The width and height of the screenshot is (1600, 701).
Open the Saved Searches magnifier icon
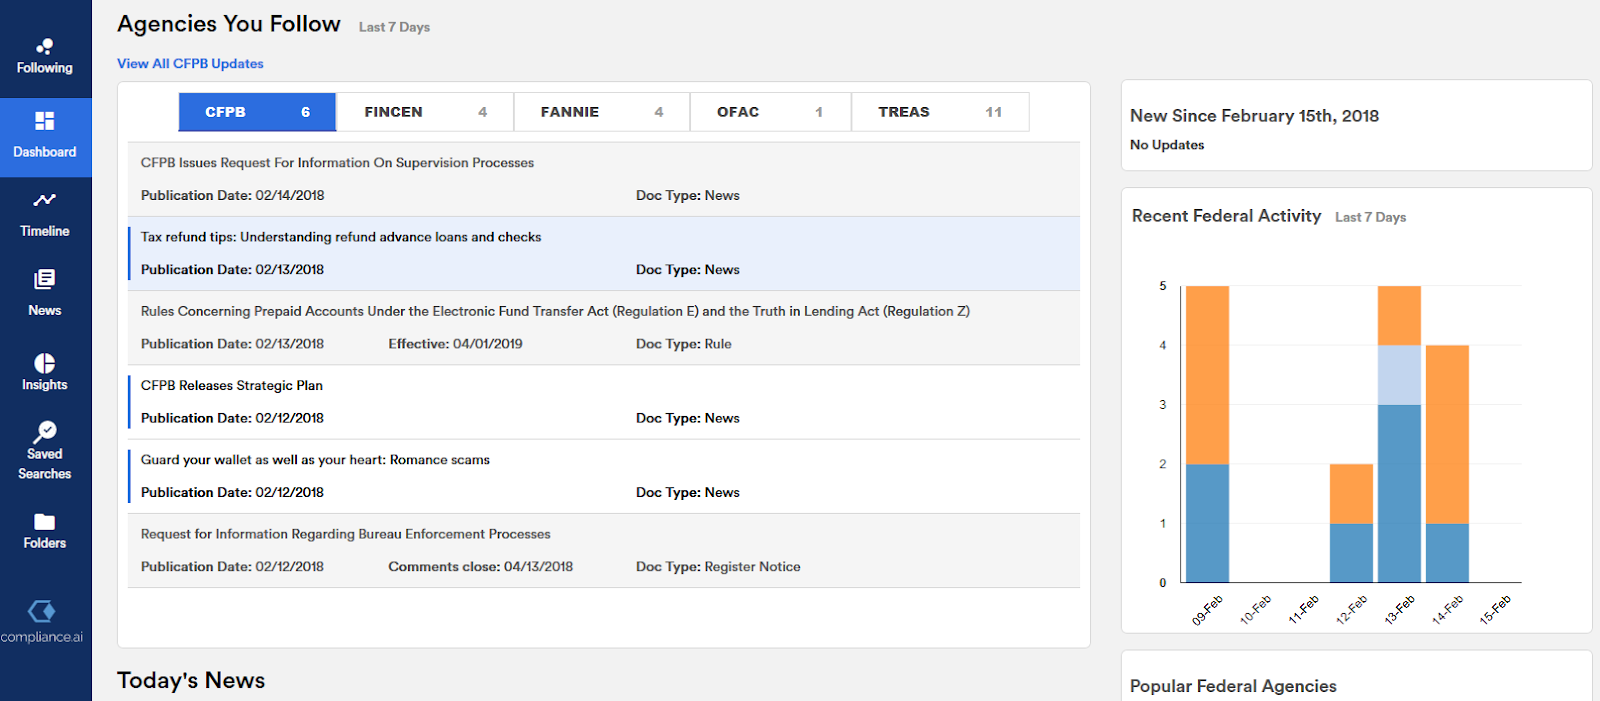[45, 432]
